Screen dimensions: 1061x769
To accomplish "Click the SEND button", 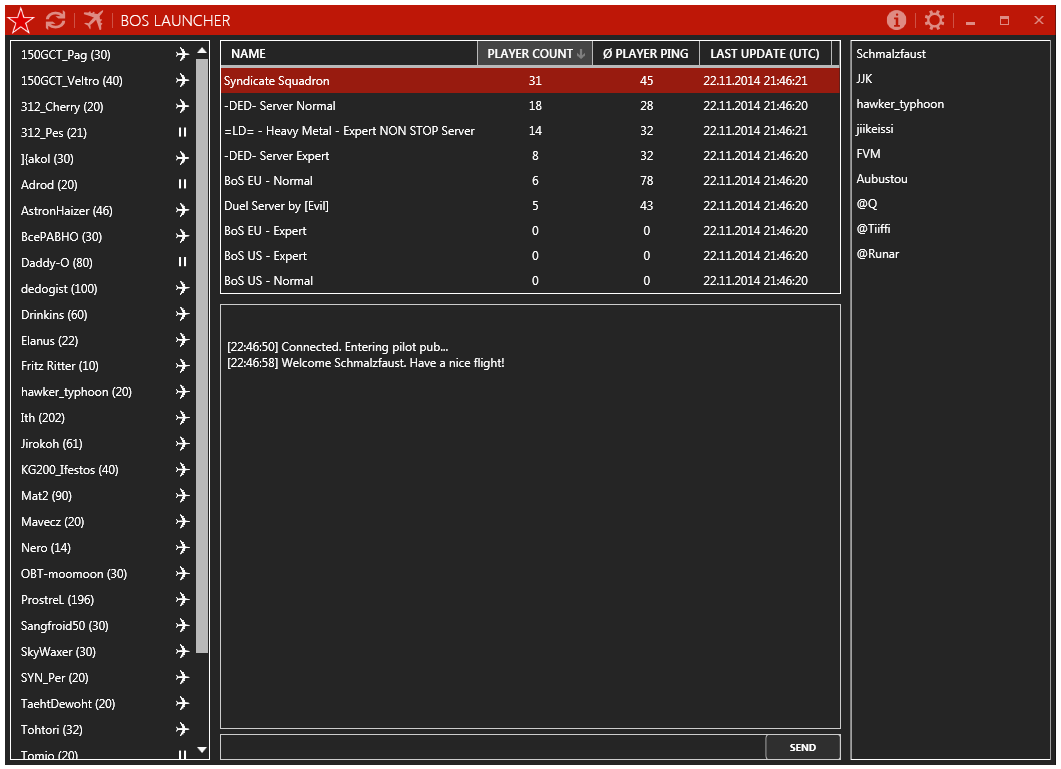I will point(803,747).
